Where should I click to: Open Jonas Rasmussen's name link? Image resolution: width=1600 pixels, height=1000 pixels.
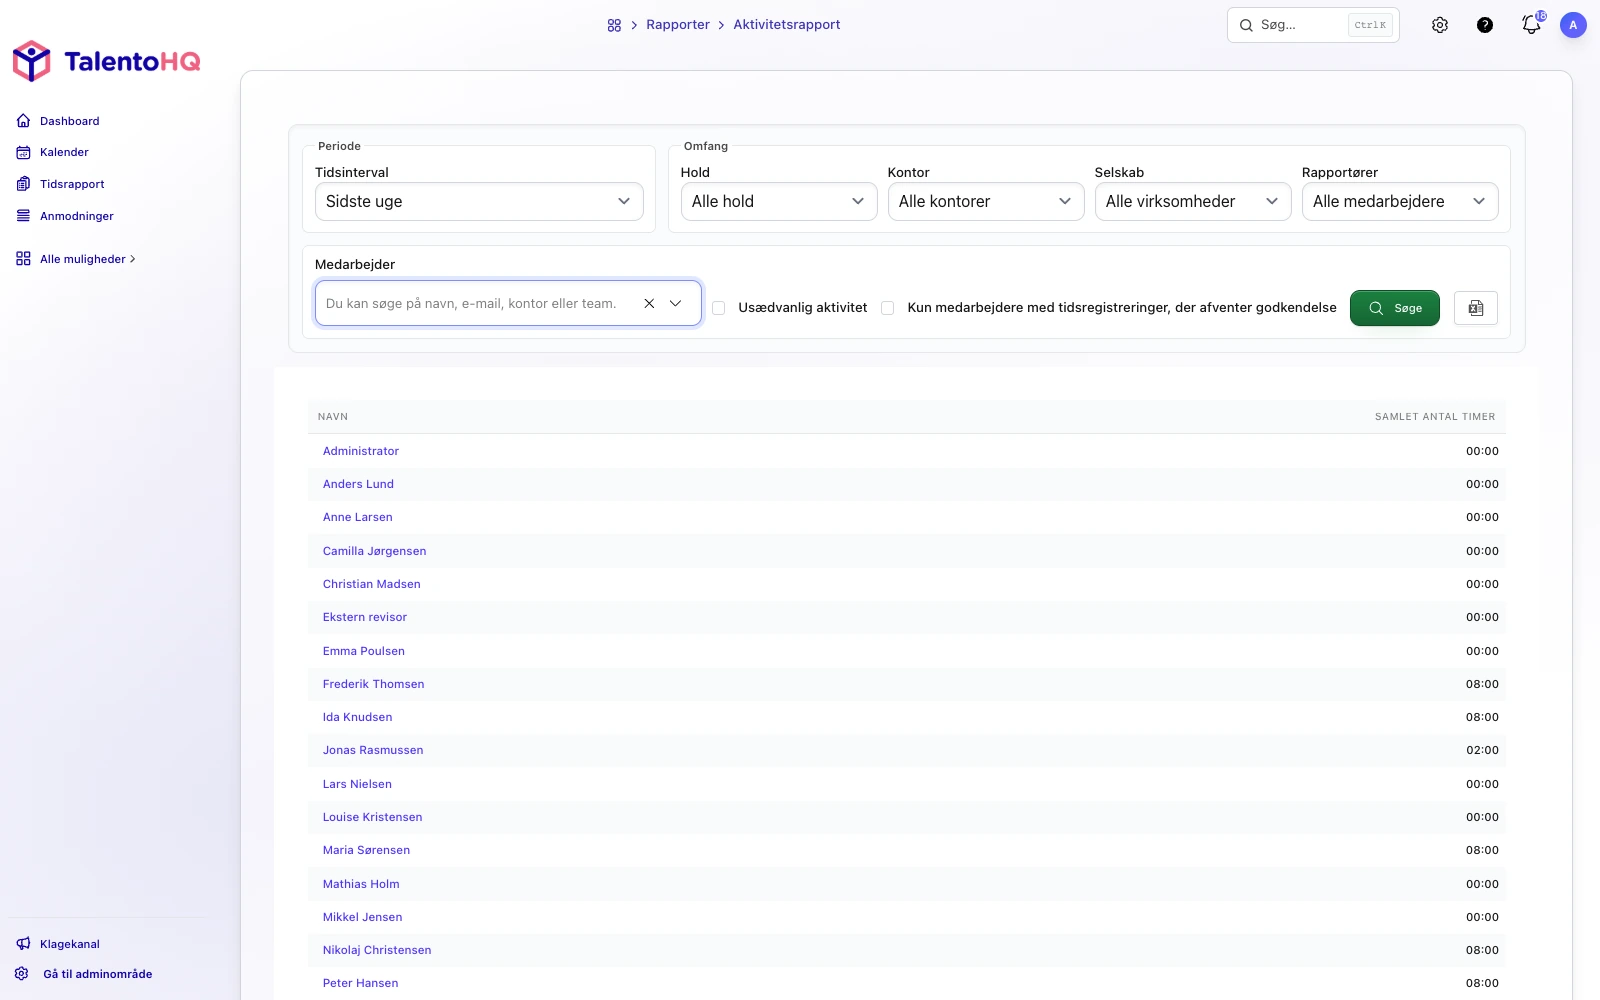click(373, 750)
